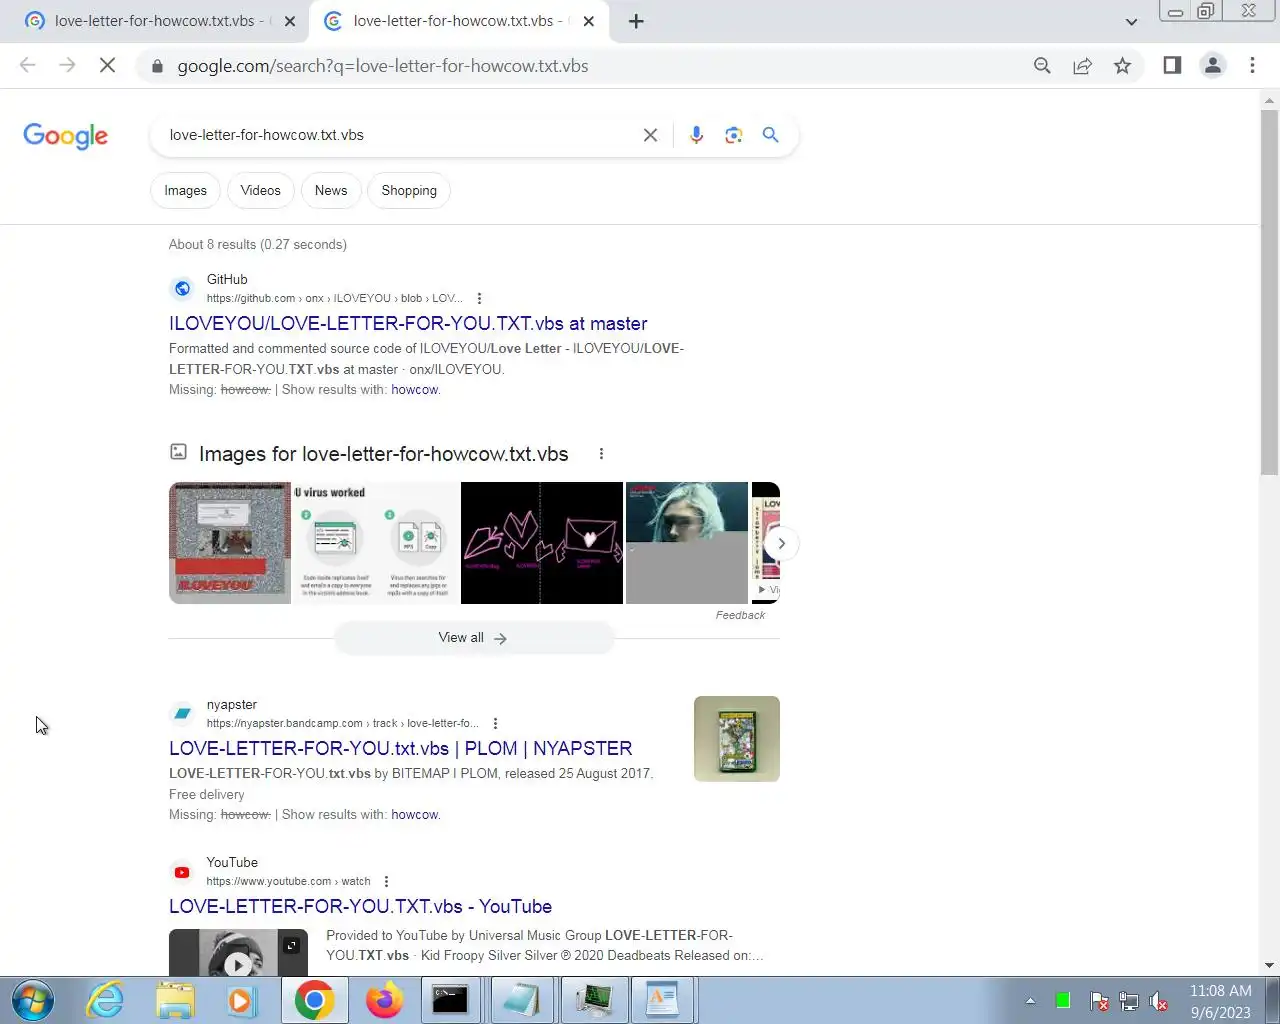Click the volume muted tray icon
1280x1024 pixels.
point(1158,1001)
